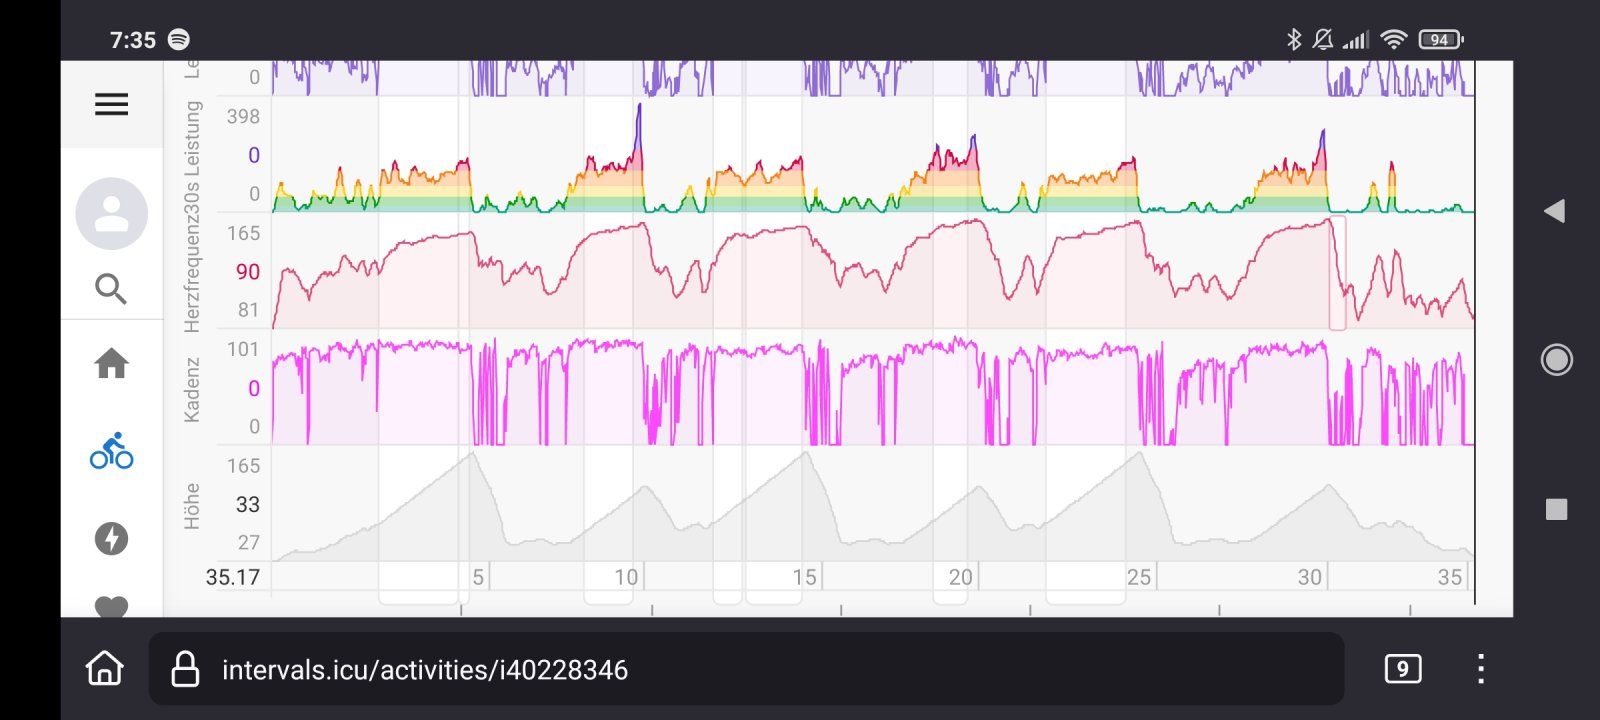Click the 30 minute axis tick

(1309, 577)
